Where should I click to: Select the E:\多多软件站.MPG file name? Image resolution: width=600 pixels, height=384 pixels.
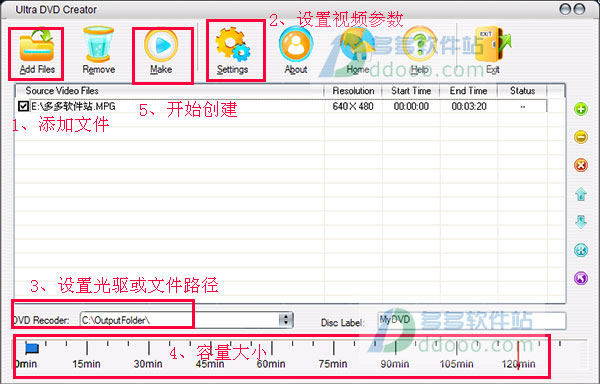click(x=73, y=106)
